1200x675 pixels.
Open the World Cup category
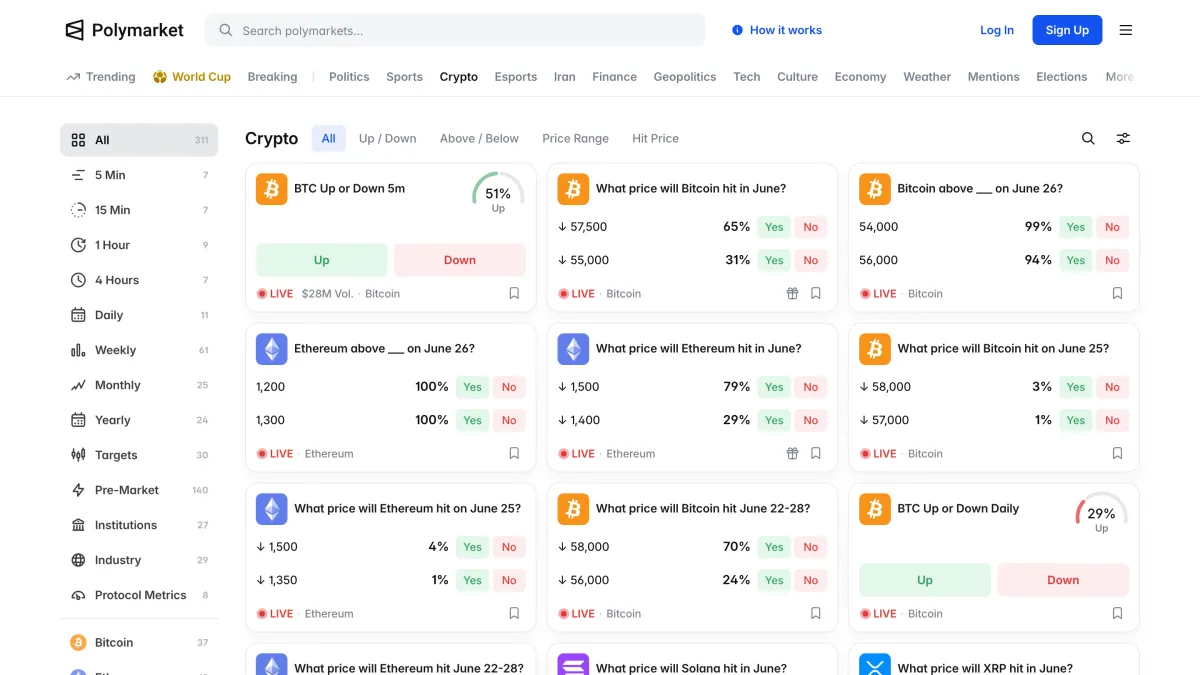(x=192, y=77)
